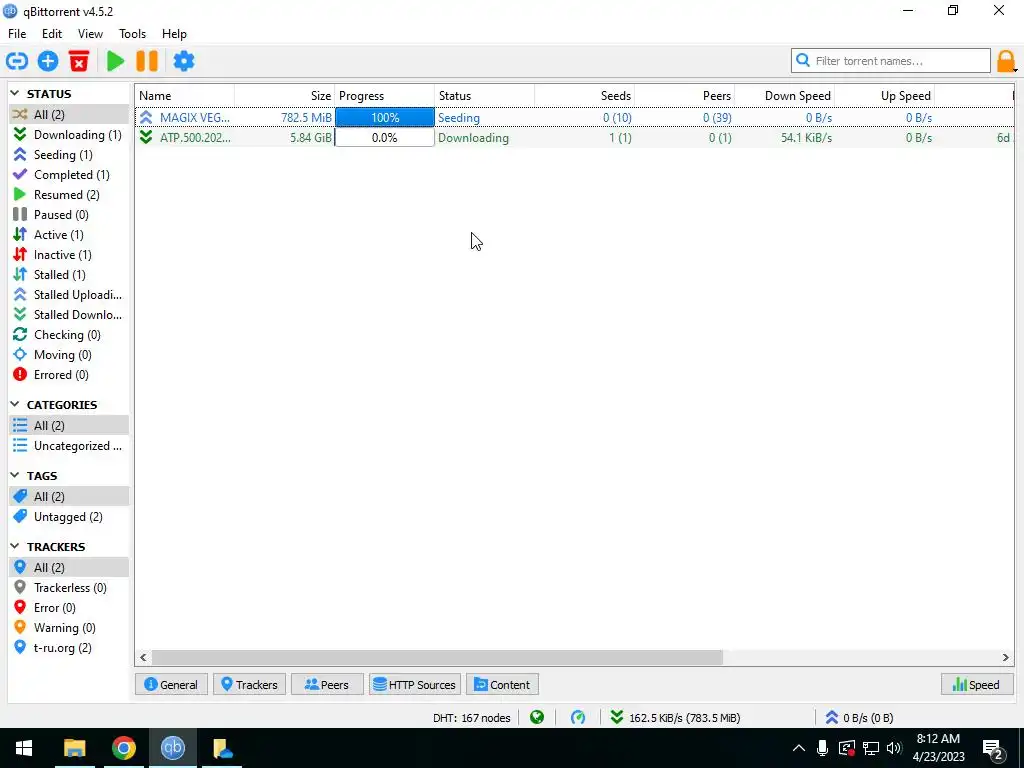Lock qBittorrent with the padlock icon
Image resolution: width=1024 pixels, height=768 pixels.
(x=1006, y=61)
